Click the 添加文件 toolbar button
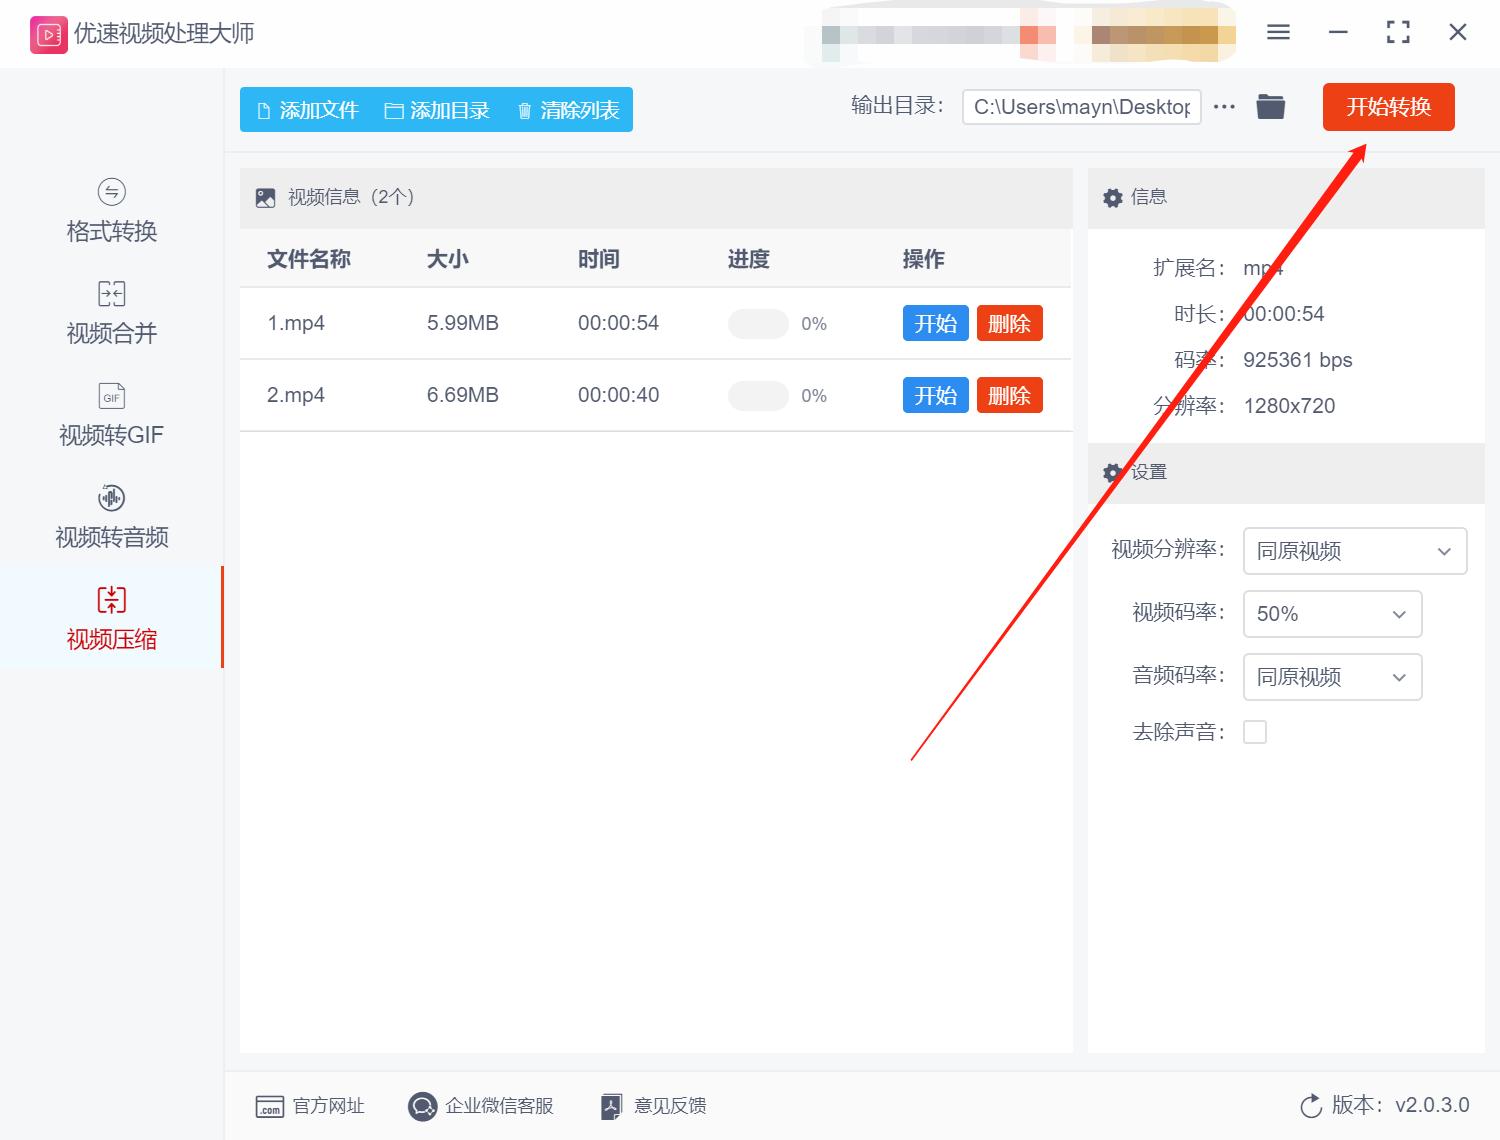The height and width of the screenshot is (1140, 1500). pyautogui.click(x=308, y=110)
